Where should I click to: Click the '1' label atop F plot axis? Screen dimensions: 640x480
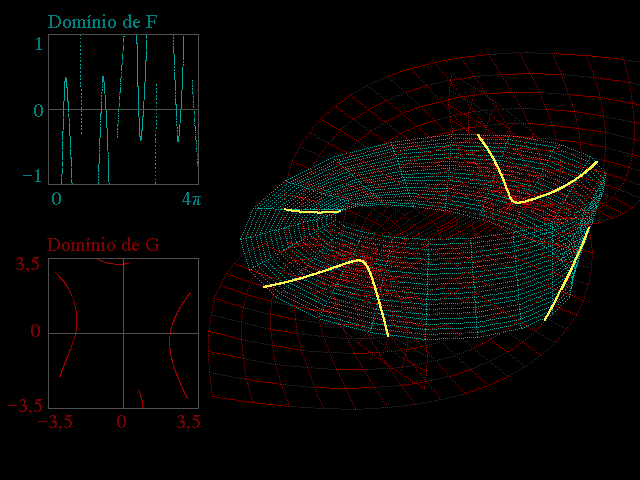pos(39,44)
